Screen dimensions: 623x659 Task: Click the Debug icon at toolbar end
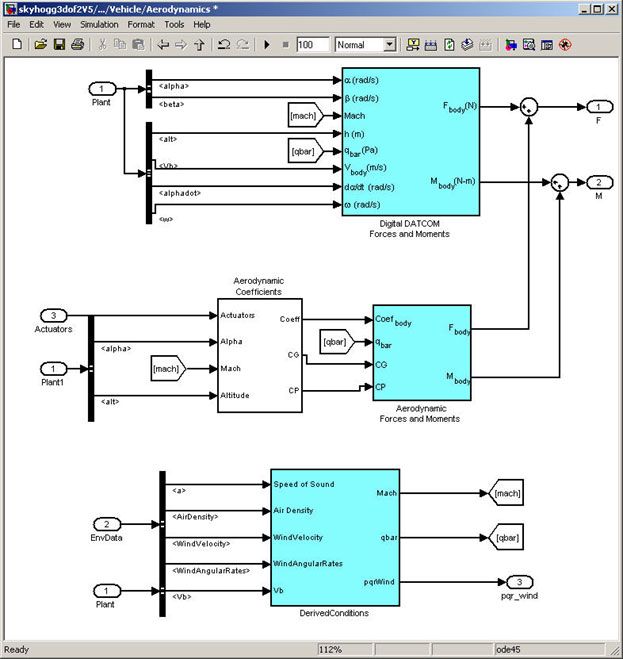pyautogui.click(x=565, y=45)
